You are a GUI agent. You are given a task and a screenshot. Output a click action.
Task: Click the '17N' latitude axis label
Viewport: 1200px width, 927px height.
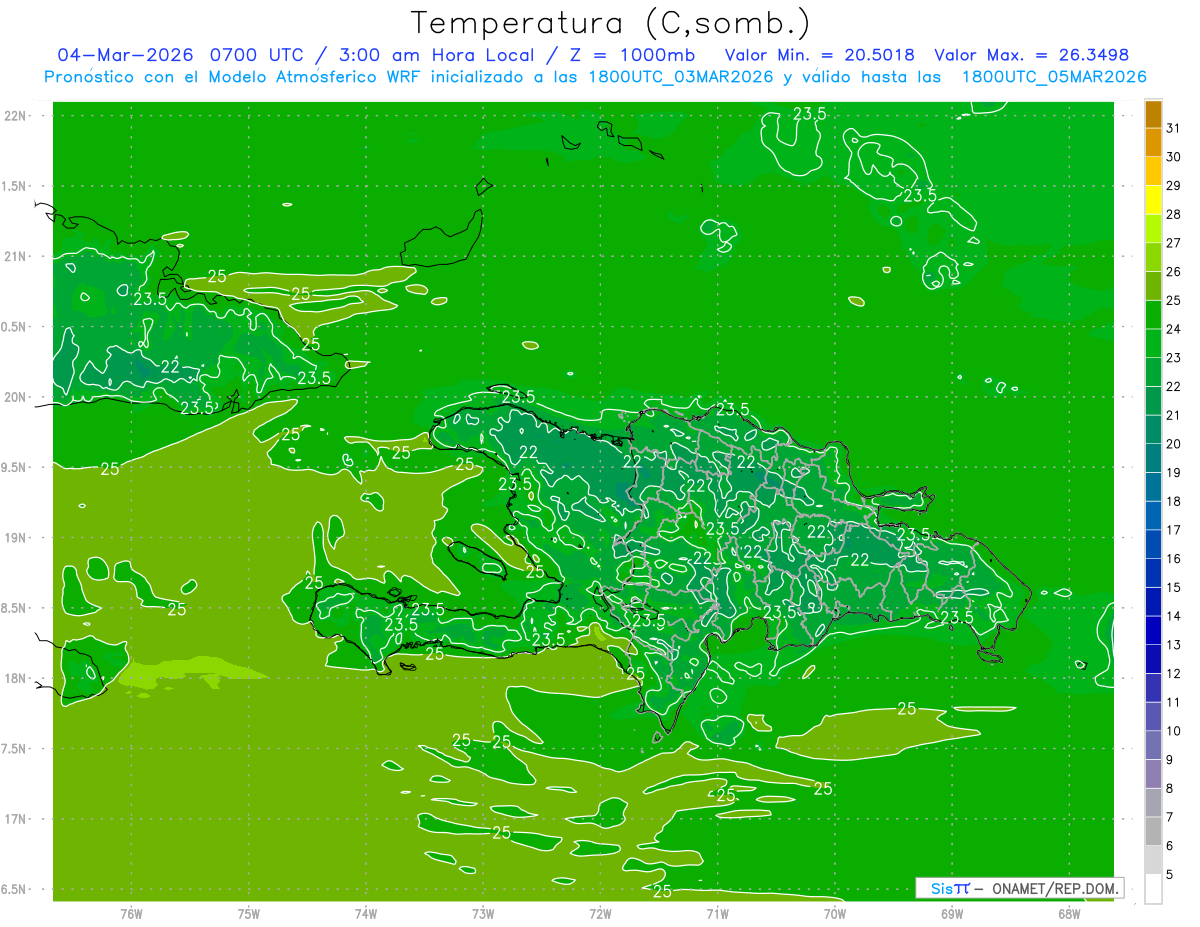pyautogui.click(x=15, y=819)
